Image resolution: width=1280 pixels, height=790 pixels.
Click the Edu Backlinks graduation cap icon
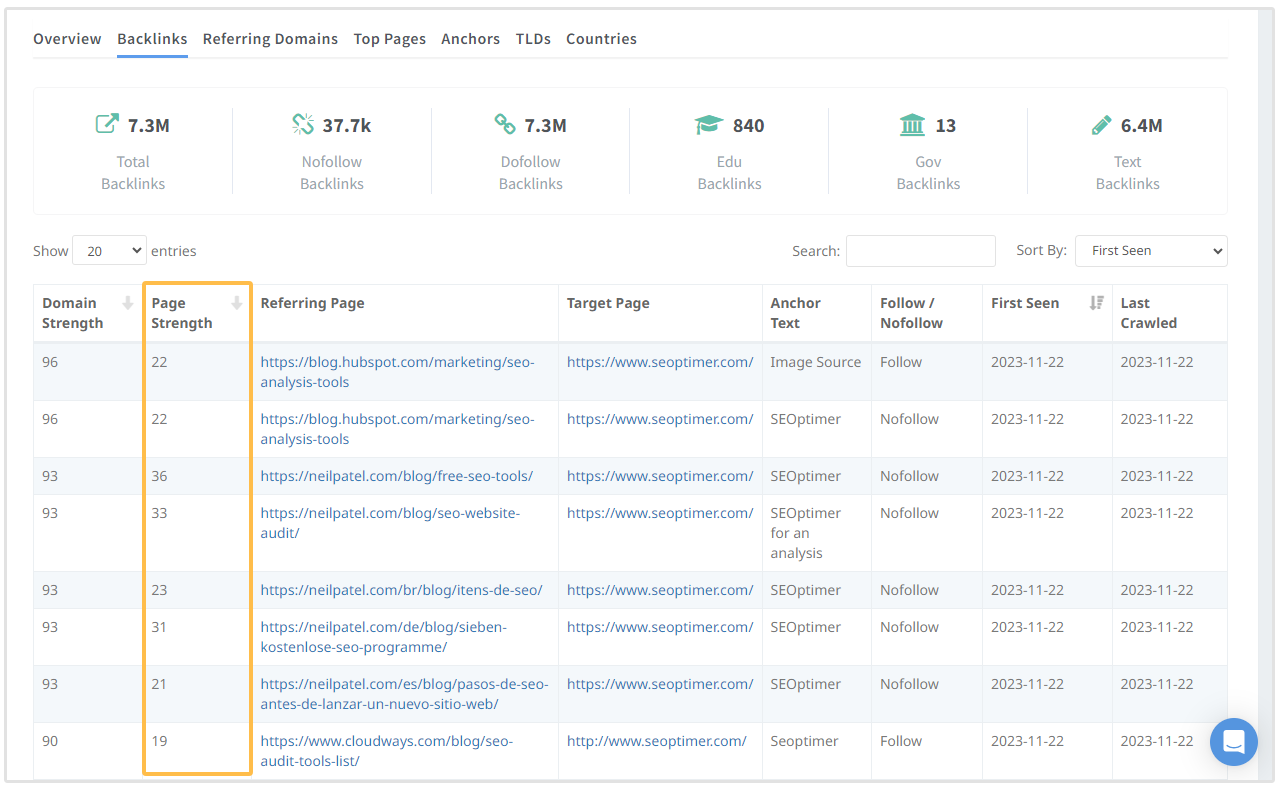pos(708,125)
